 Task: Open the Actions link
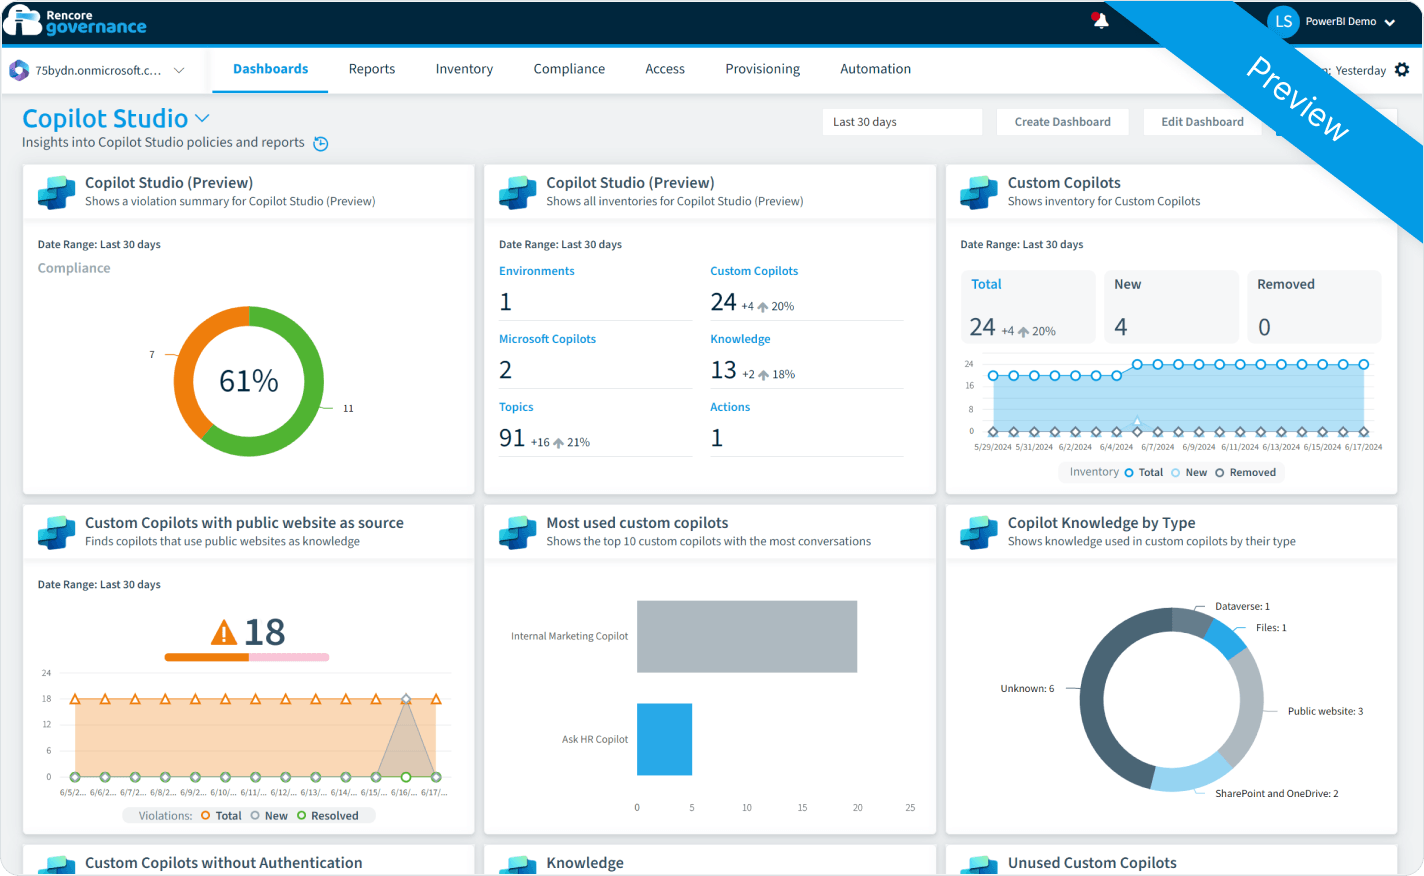tap(730, 407)
